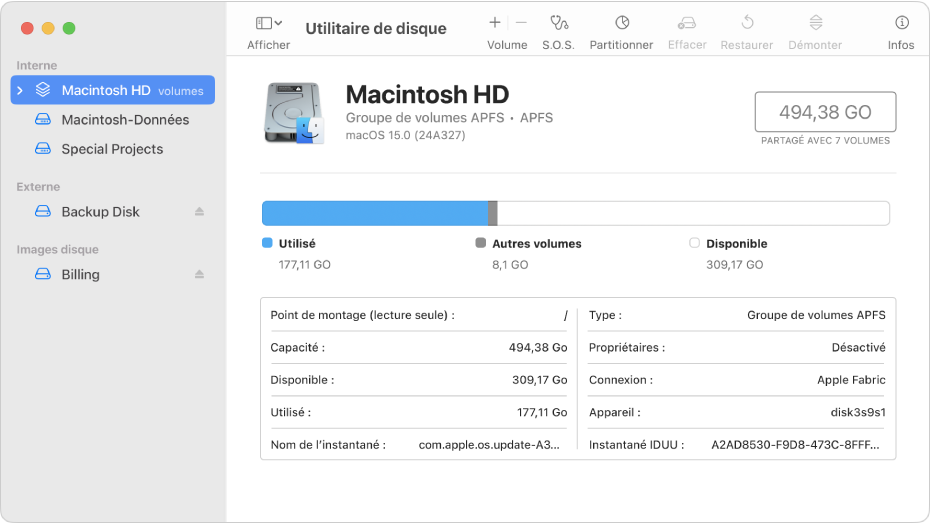Viewport: 931px width, 524px height.
Task: Click the 494,38 GO capacity box
Action: point(825,112)
